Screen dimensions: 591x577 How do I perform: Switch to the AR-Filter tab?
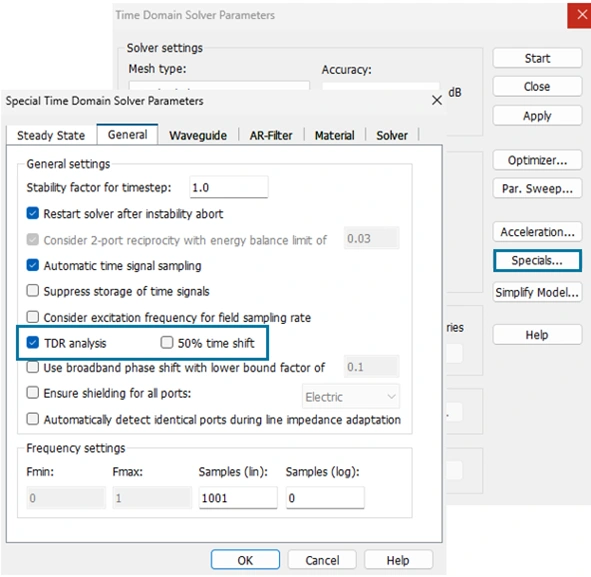[x=271, y=135]
